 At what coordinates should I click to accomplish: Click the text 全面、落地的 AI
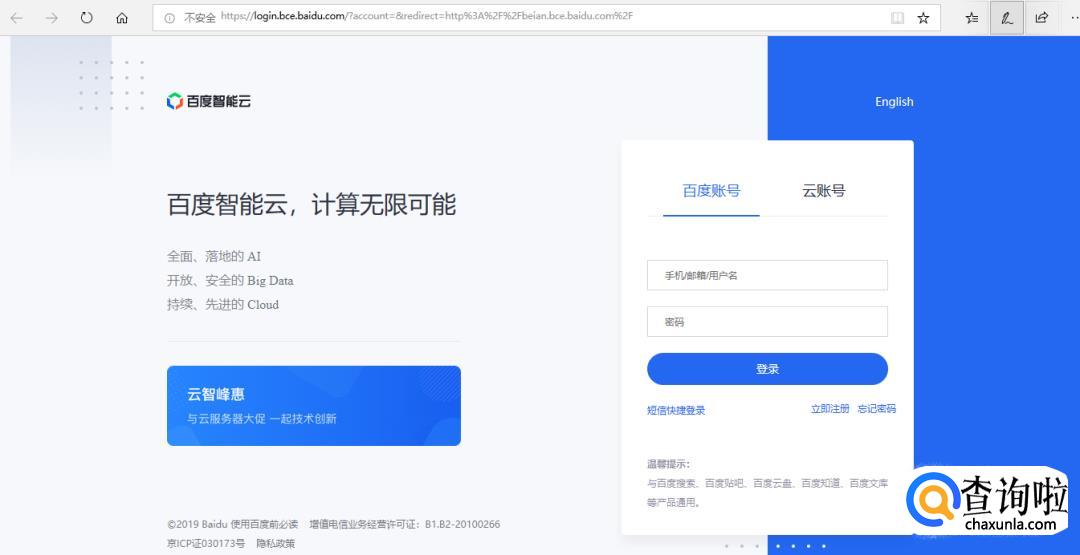(214, 256)
